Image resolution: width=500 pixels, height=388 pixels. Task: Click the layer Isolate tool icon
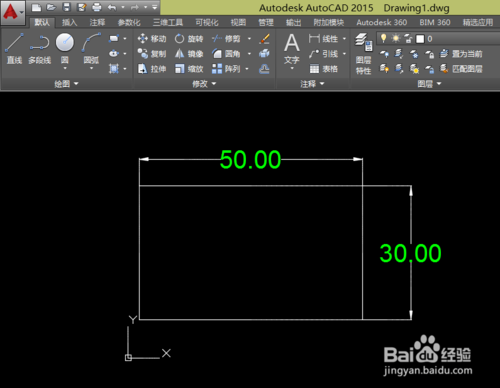(399, 54)
